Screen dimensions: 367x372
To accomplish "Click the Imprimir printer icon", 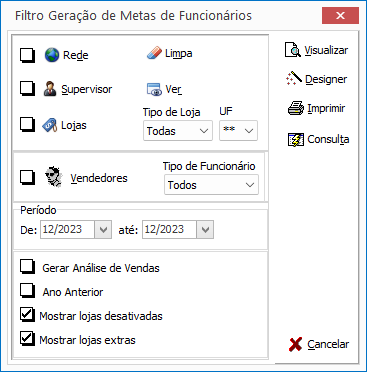I will 296,108.
